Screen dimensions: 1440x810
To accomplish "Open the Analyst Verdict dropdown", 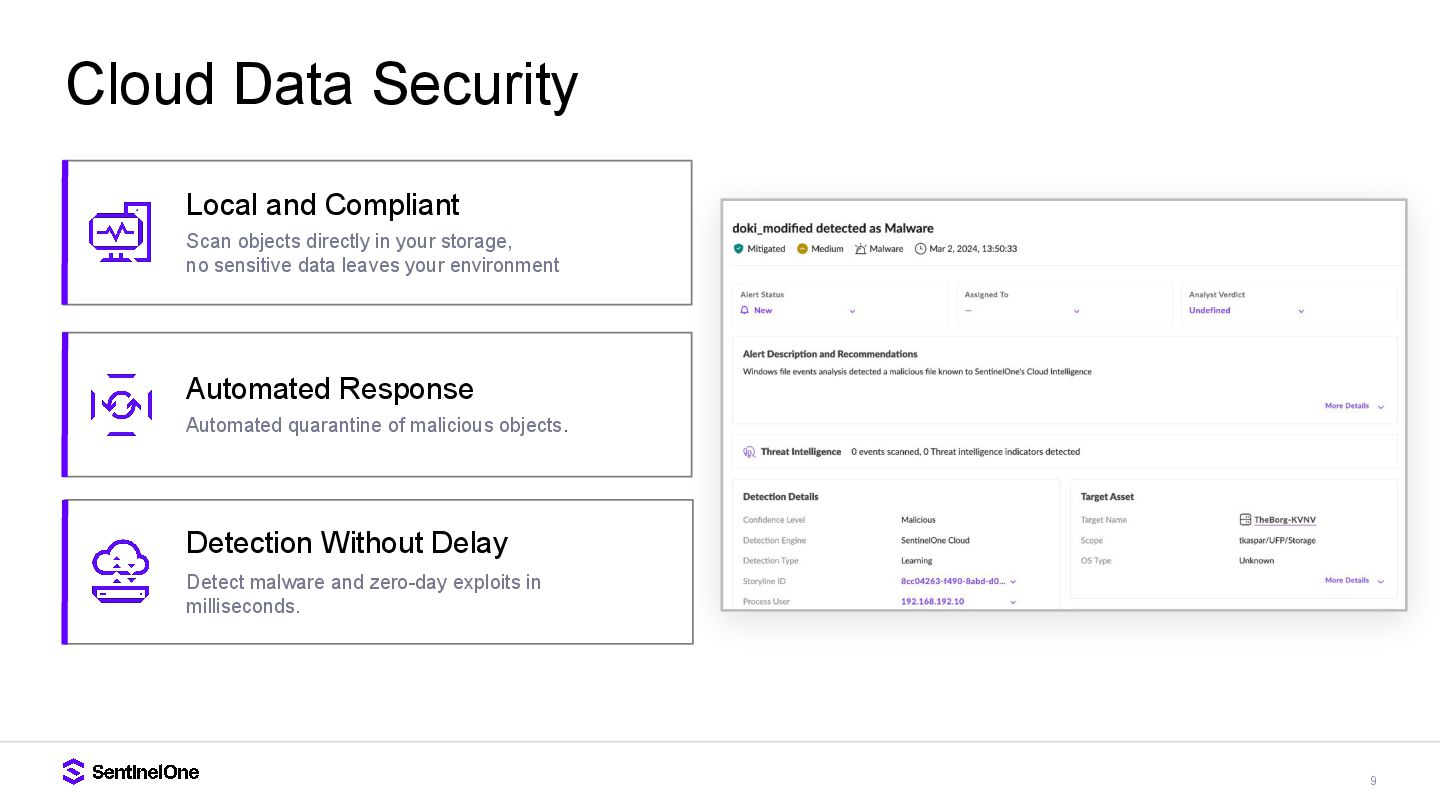I will [1301, 311].
